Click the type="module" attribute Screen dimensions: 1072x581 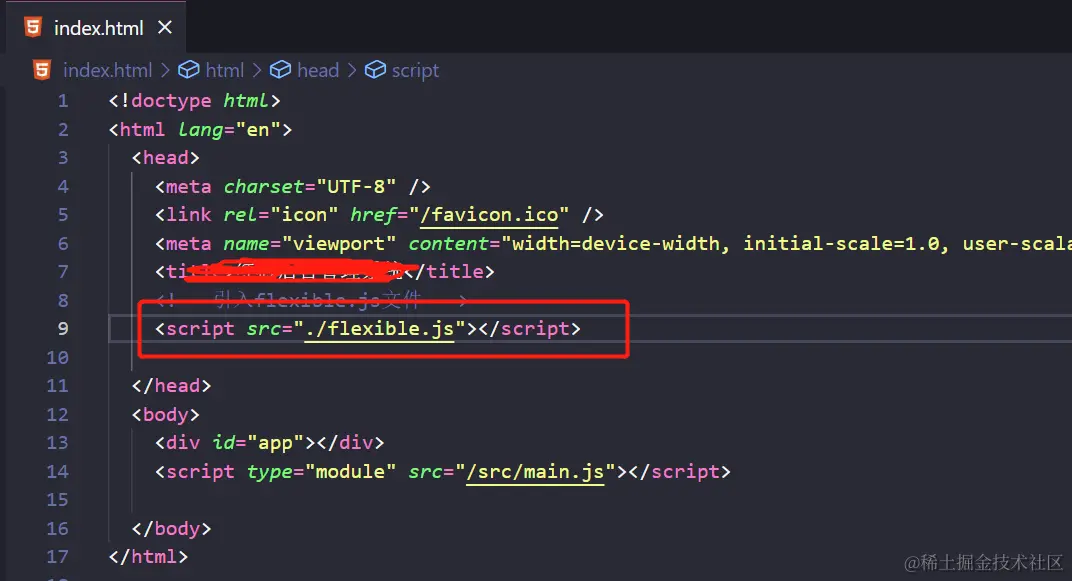[x=321, y=472]
